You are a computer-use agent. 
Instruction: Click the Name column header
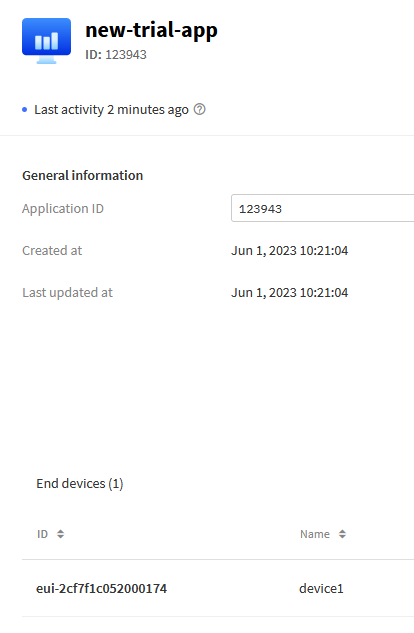pos(315,534)
